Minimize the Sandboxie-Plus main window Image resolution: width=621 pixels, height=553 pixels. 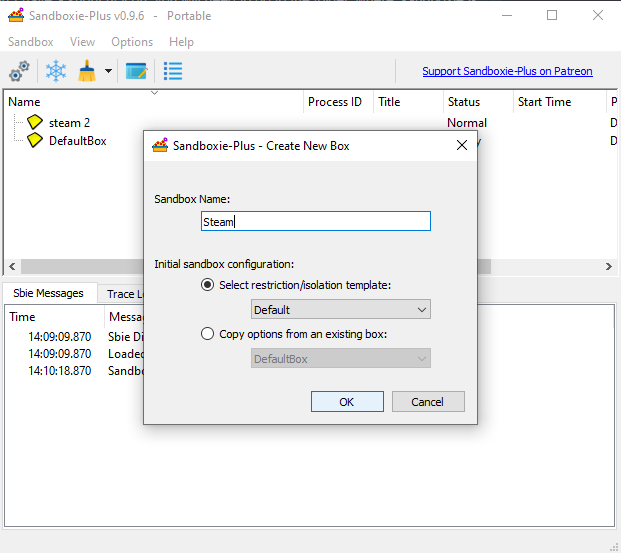(x=507, y=15)
